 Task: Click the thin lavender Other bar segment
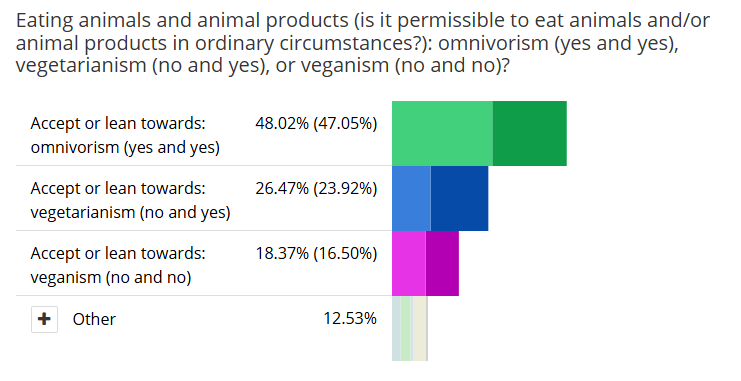(412, 329)
